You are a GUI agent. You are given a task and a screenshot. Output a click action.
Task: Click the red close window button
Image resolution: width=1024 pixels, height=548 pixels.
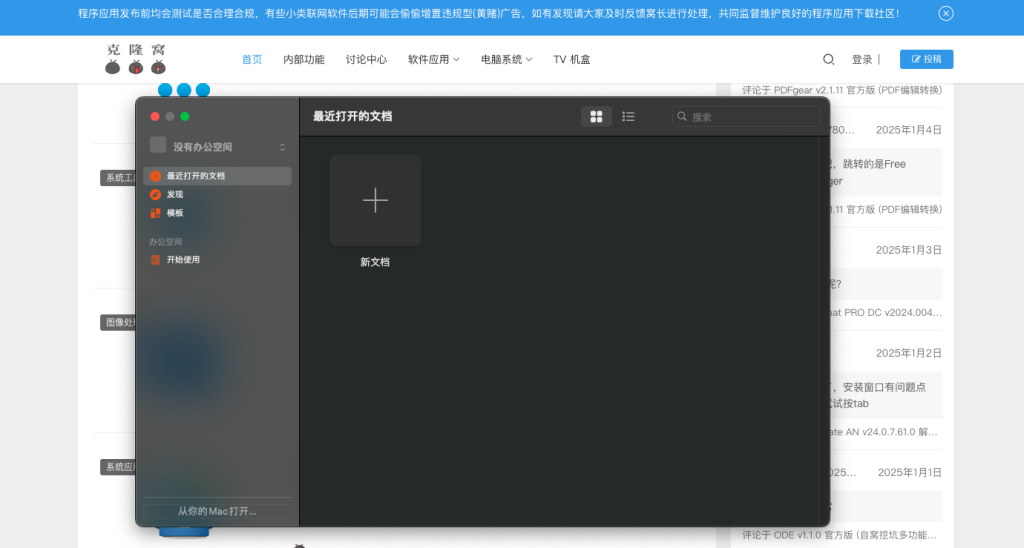(x=155, y=116)
